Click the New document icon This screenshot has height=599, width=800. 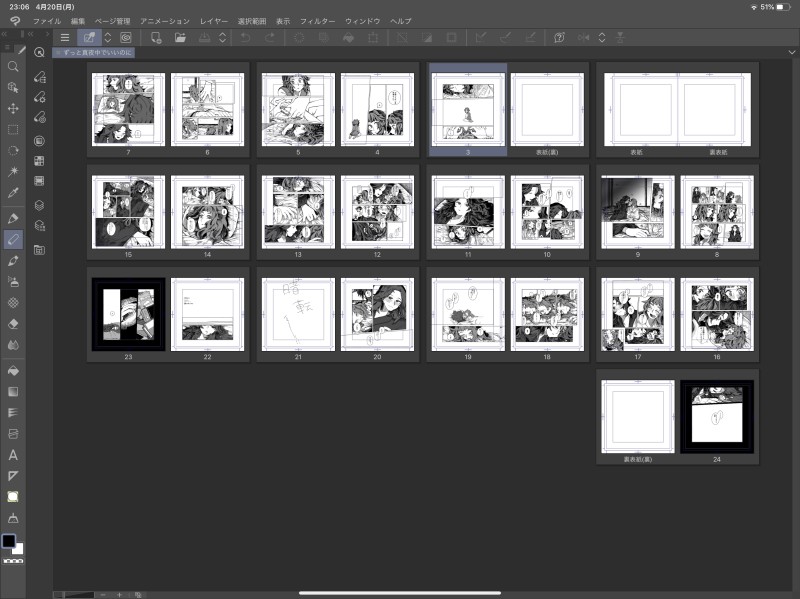(x=156, y=37)
